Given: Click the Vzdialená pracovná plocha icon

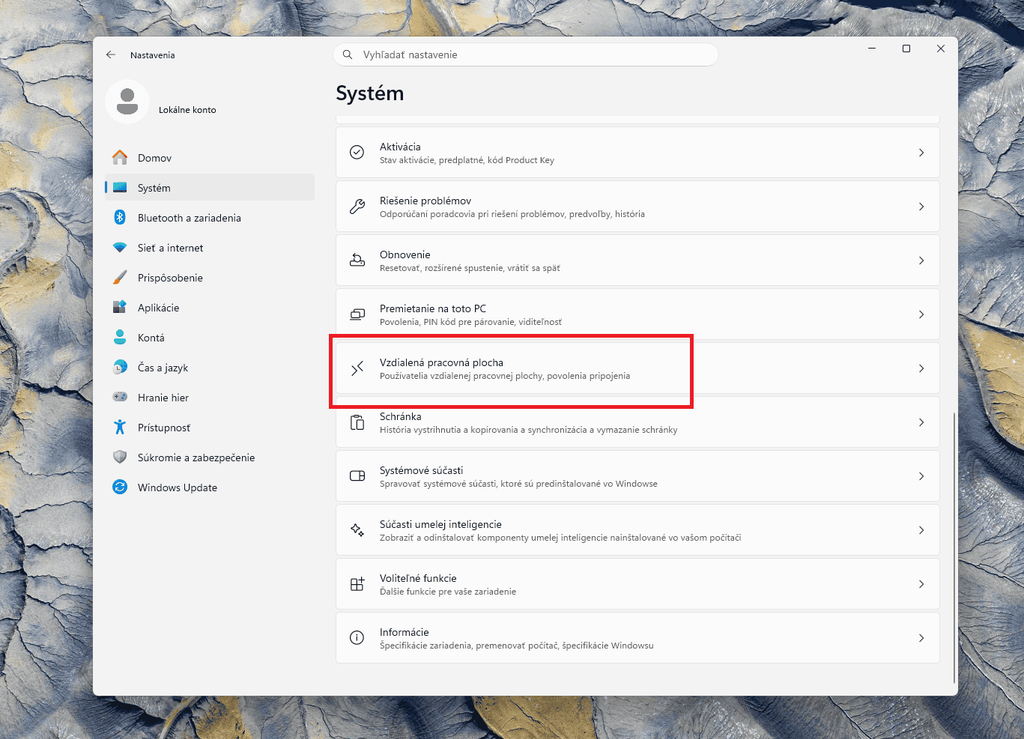Looking at the screenshot, I should point(357,368).
